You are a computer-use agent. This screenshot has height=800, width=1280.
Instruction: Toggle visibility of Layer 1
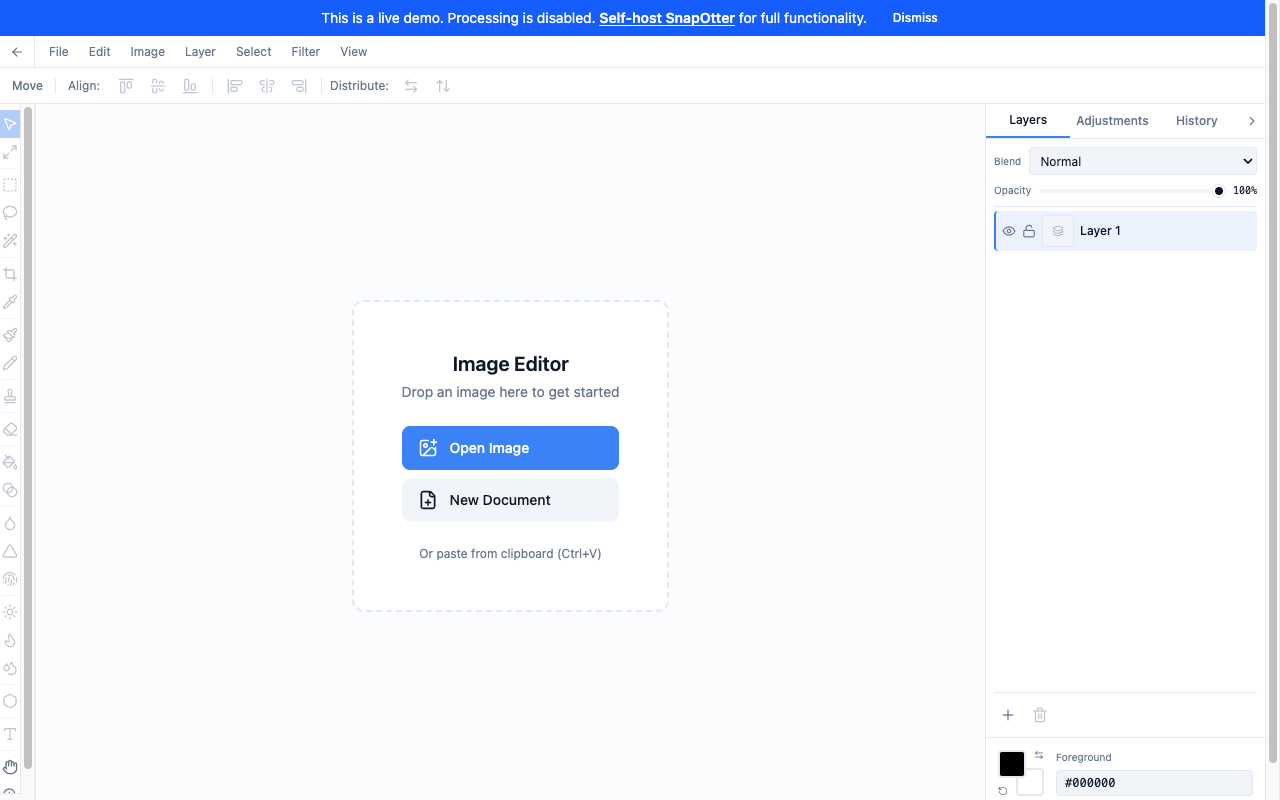click(1009, 231)
